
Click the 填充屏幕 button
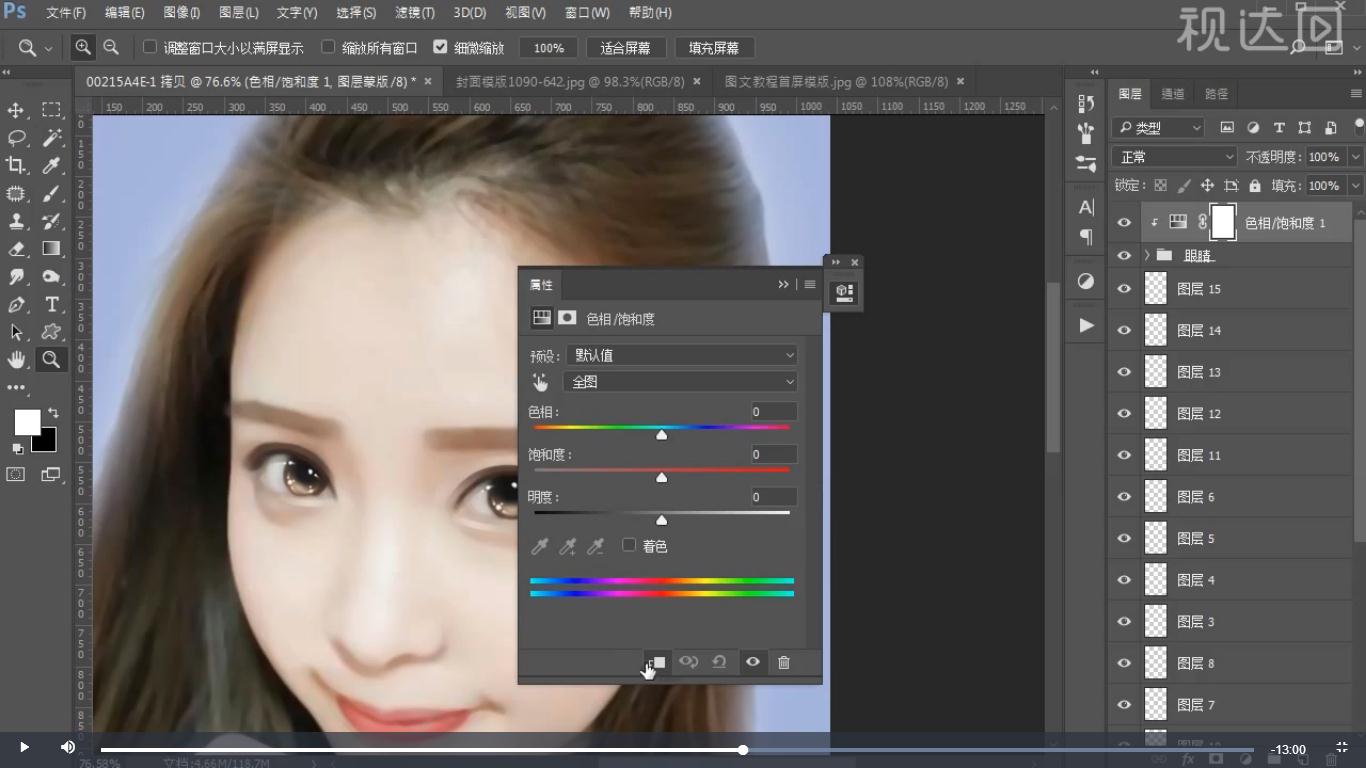(x=714, y=48)
